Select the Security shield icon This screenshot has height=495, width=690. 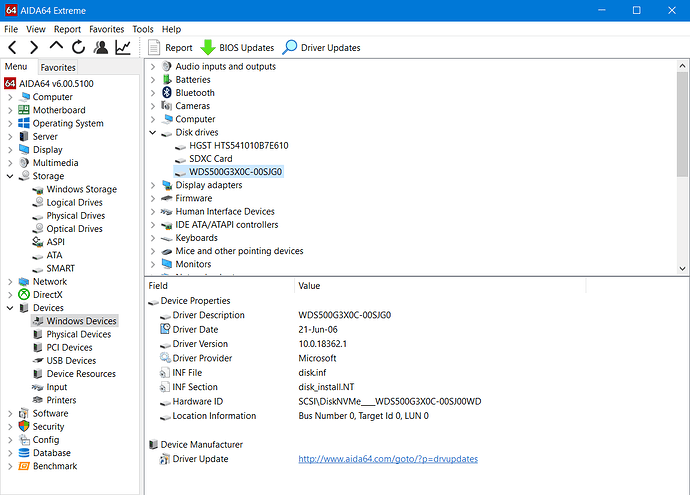pos(24,426)
